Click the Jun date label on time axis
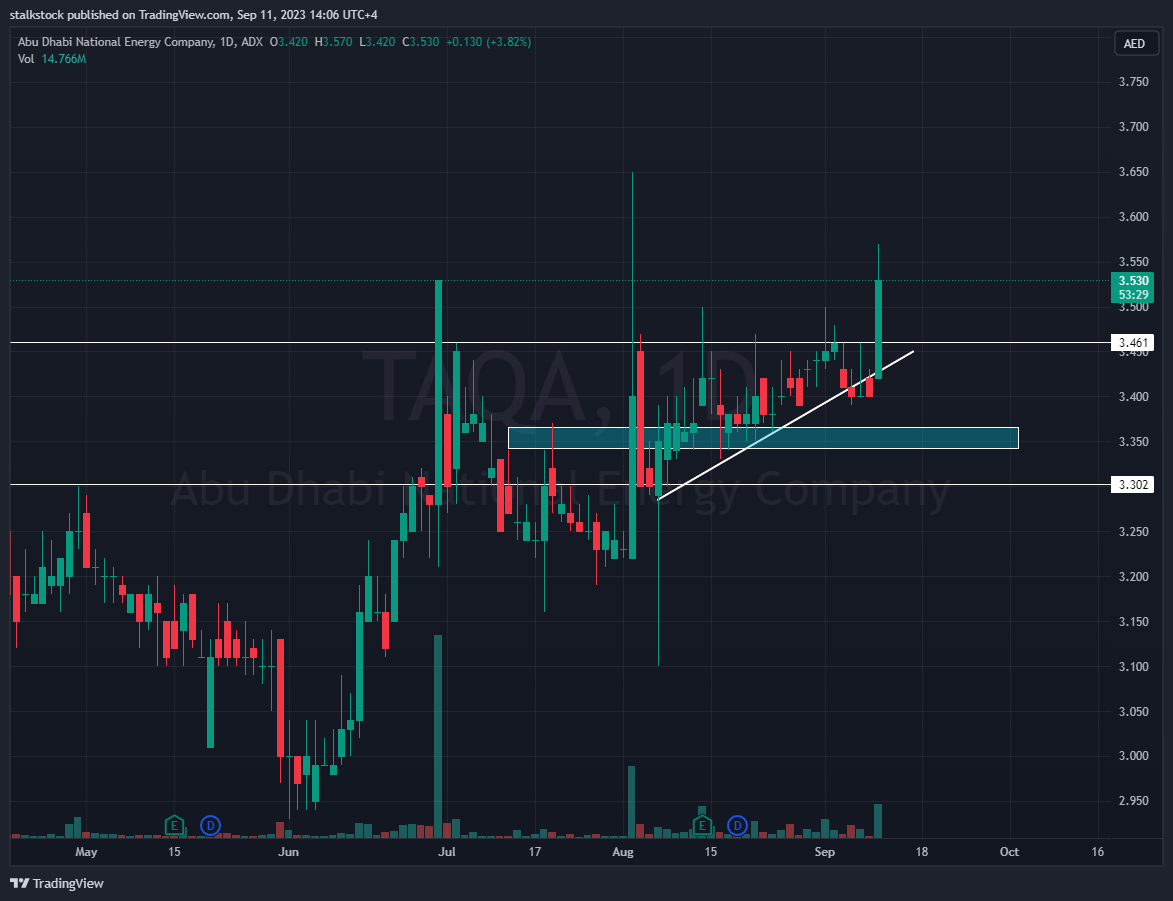 click(288, 852)
